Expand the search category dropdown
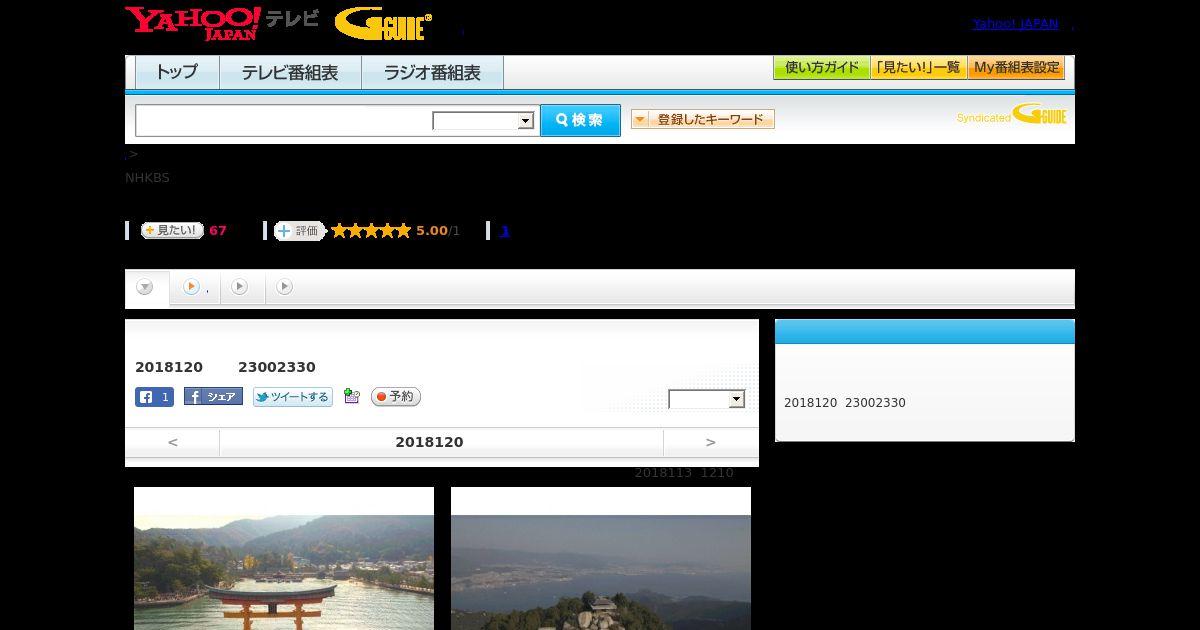The width and height of the screenshot is (1200, 630). click(x=484, y=121)
